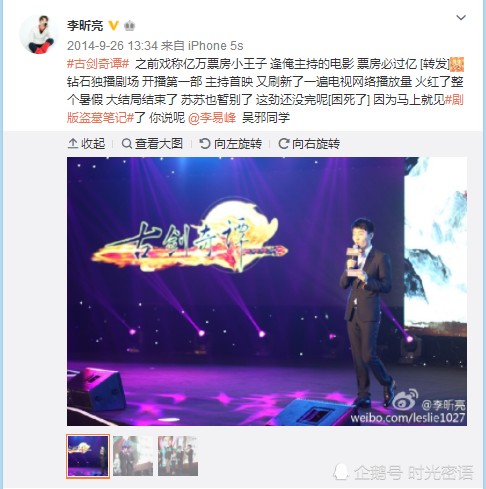Click the 2014-9-26 13:34 timestamp
This screenshot has width=486, height=489.
coord(112,46)
